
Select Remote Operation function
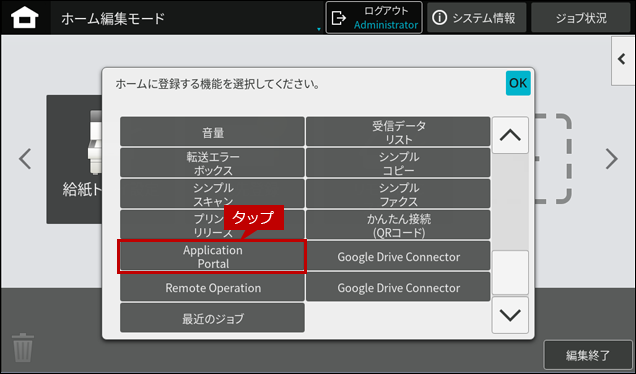[x=212, y=287]
